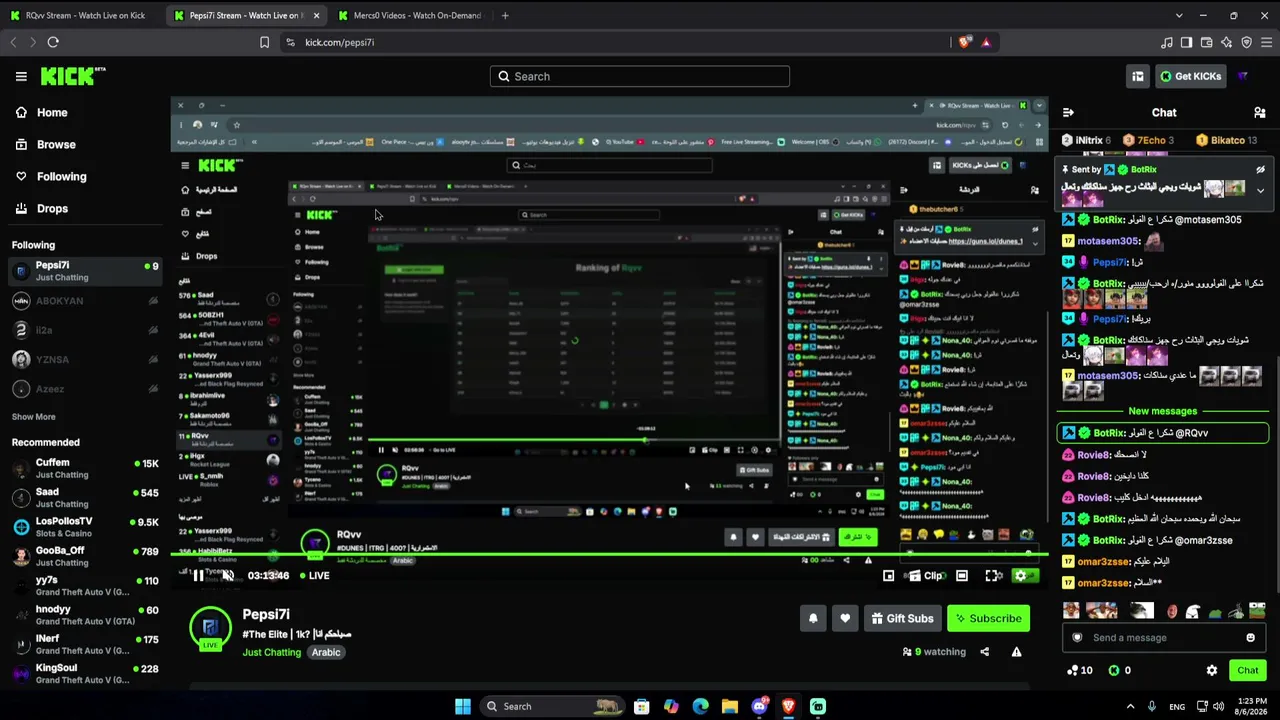
Task: Open Pepsi7i in Following list
Action: (85, 271)
